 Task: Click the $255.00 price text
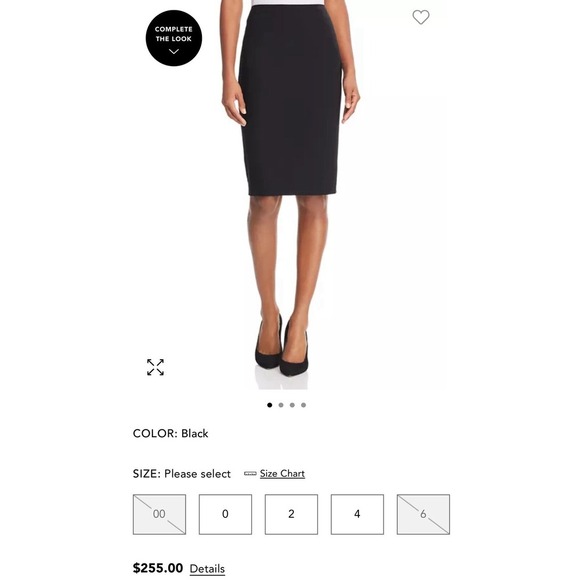pos(158,568)
